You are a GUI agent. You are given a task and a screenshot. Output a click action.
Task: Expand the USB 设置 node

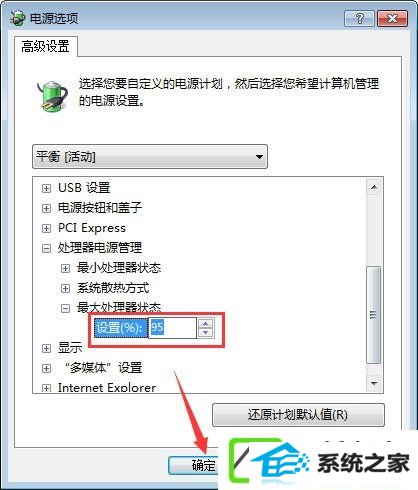[46, 189]
